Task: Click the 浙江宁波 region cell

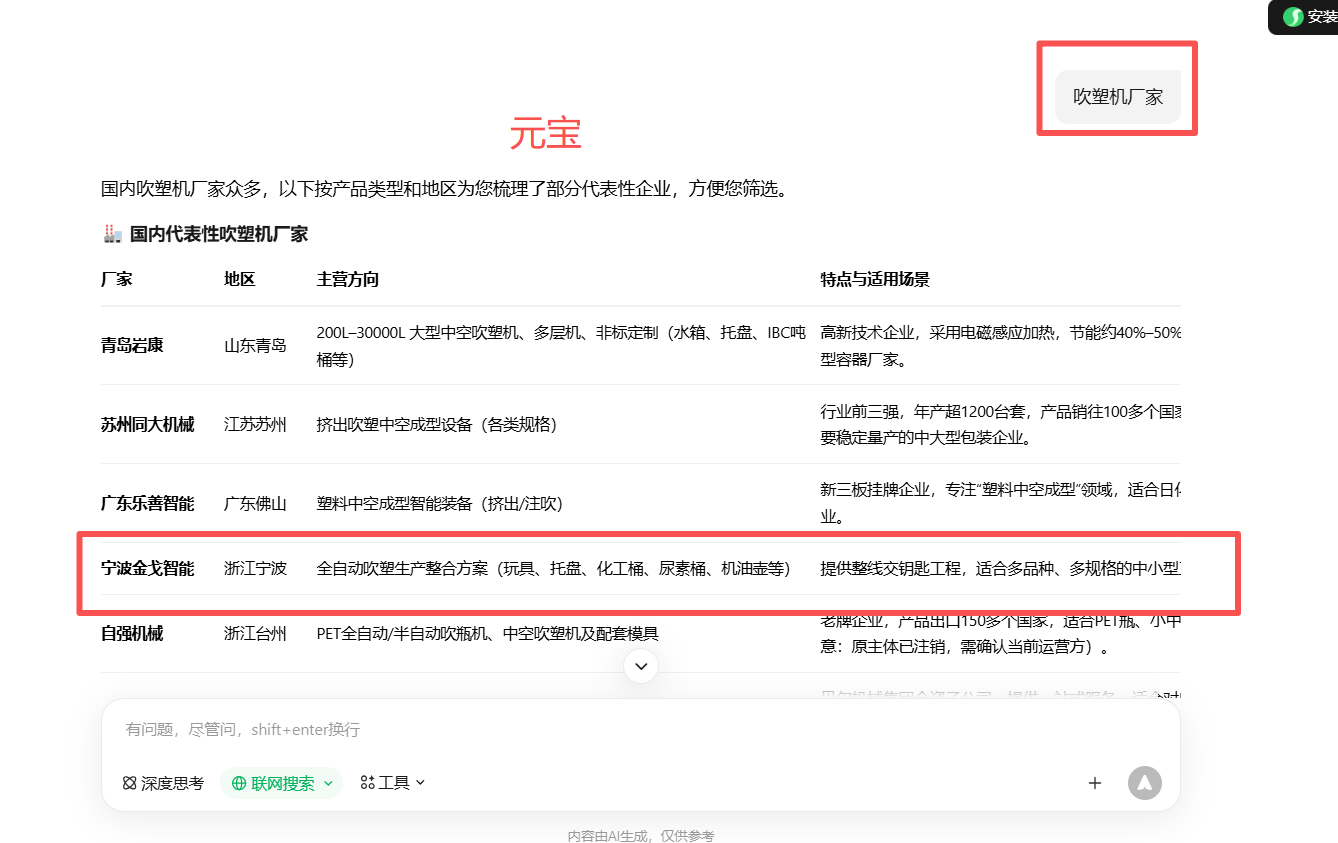Action: 255,568
